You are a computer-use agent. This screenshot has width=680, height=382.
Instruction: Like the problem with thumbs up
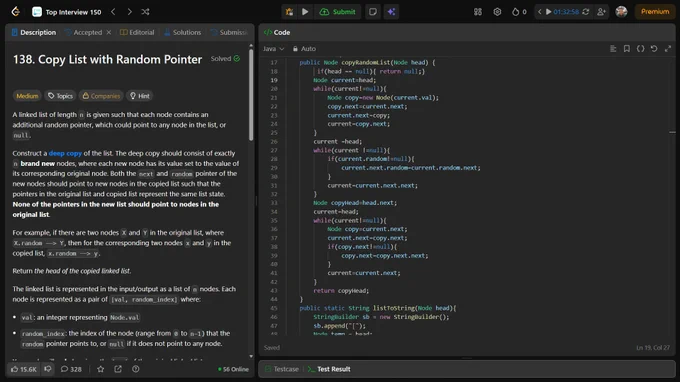coord(24,369)
